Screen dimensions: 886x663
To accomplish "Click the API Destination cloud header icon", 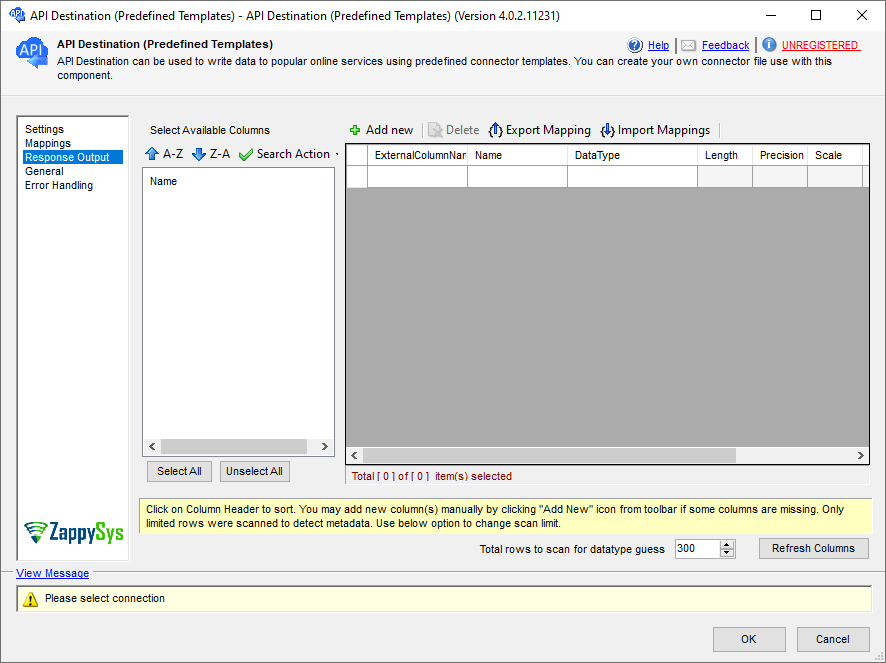I will point(31,53).
